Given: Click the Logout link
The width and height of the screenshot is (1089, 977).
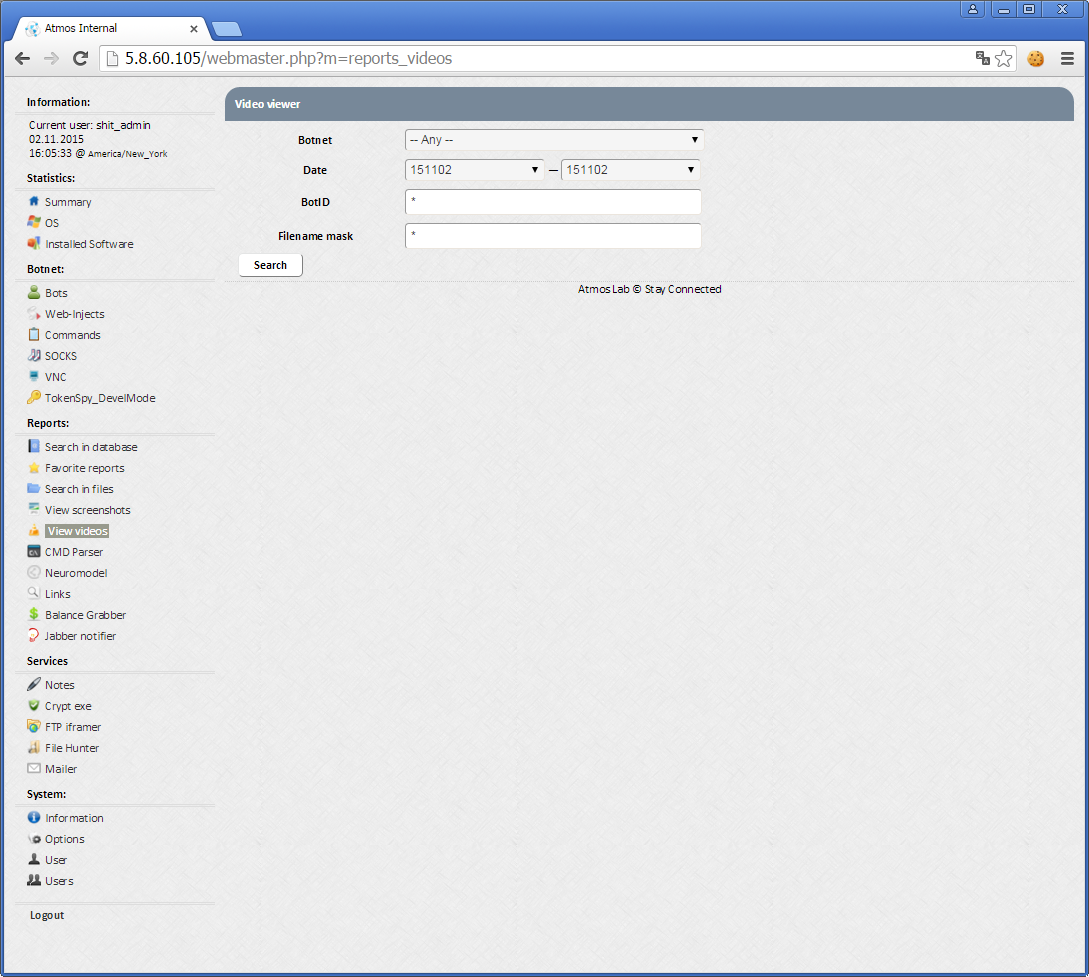Looking at the screenshot, I should tap(47, 915).
